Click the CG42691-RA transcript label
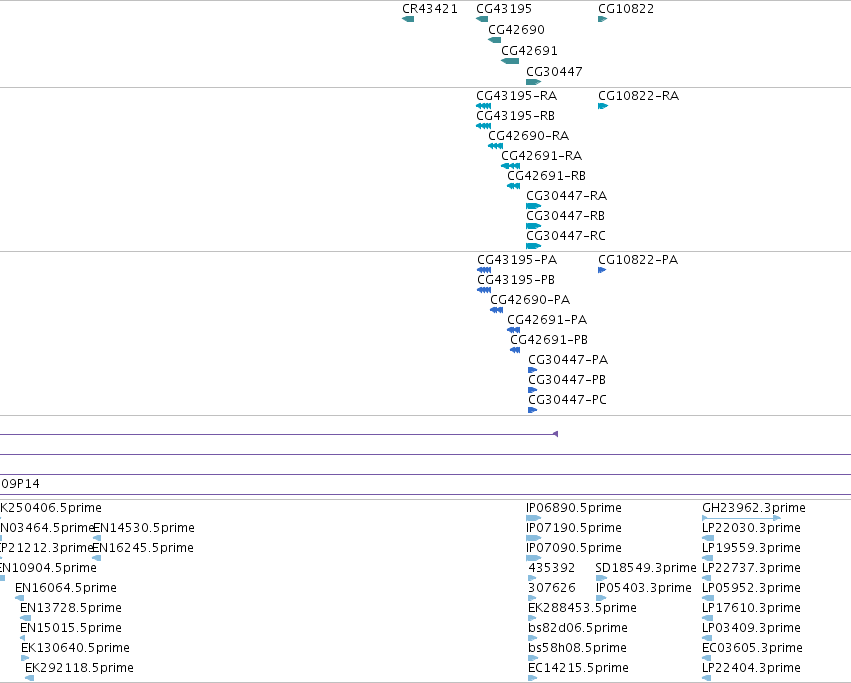The height and width of the screenshot is (683, 851). [x=542, y=156]
